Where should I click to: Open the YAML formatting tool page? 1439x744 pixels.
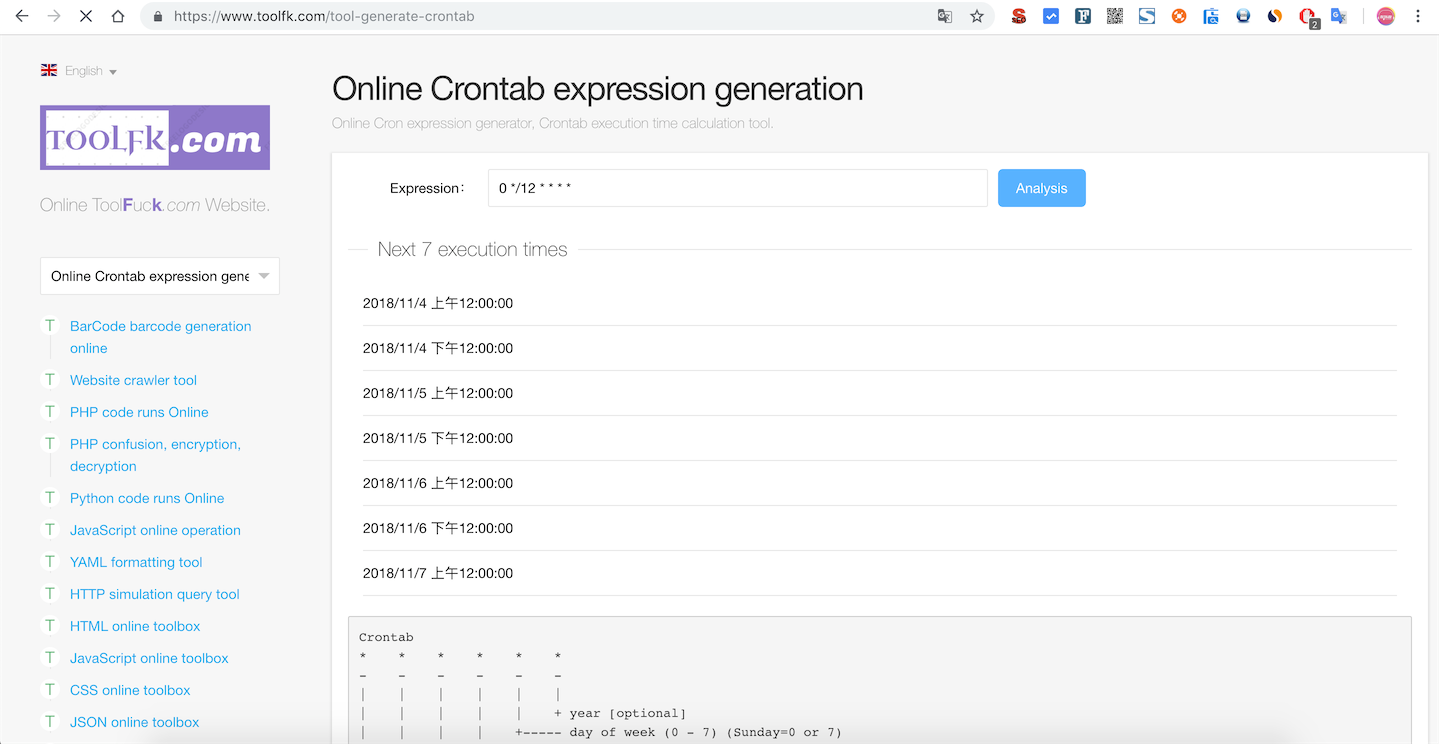click(x=135, y=561)
